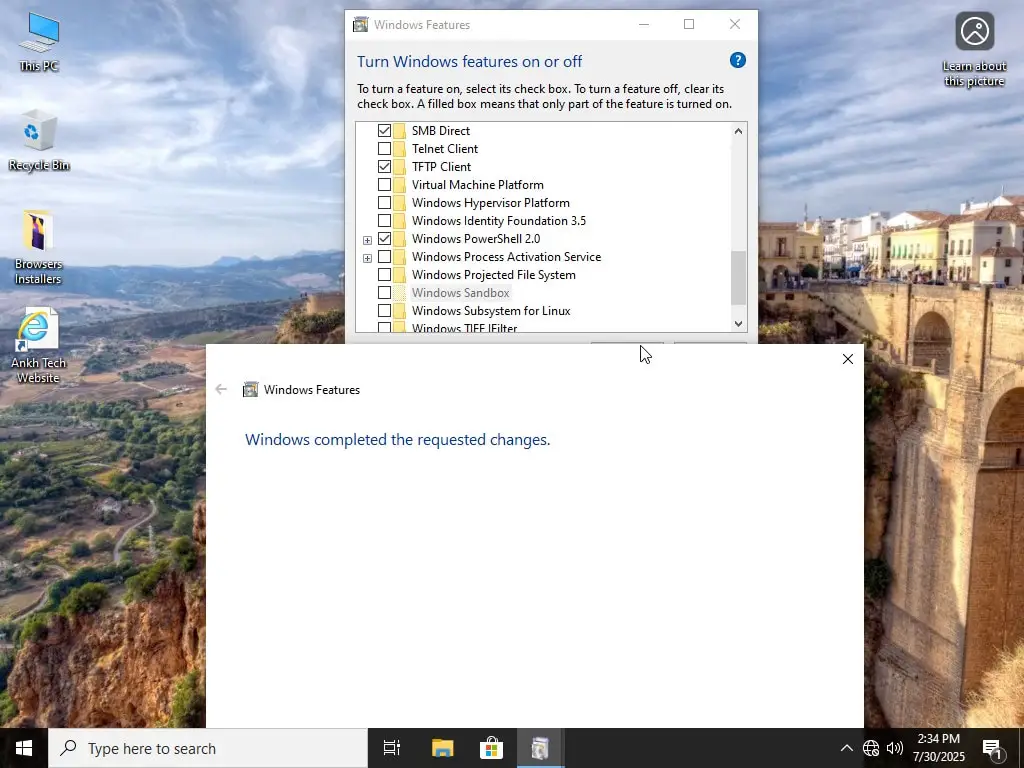
Task: Show hidden icons in the system tray
Action: tap(846, 748)
